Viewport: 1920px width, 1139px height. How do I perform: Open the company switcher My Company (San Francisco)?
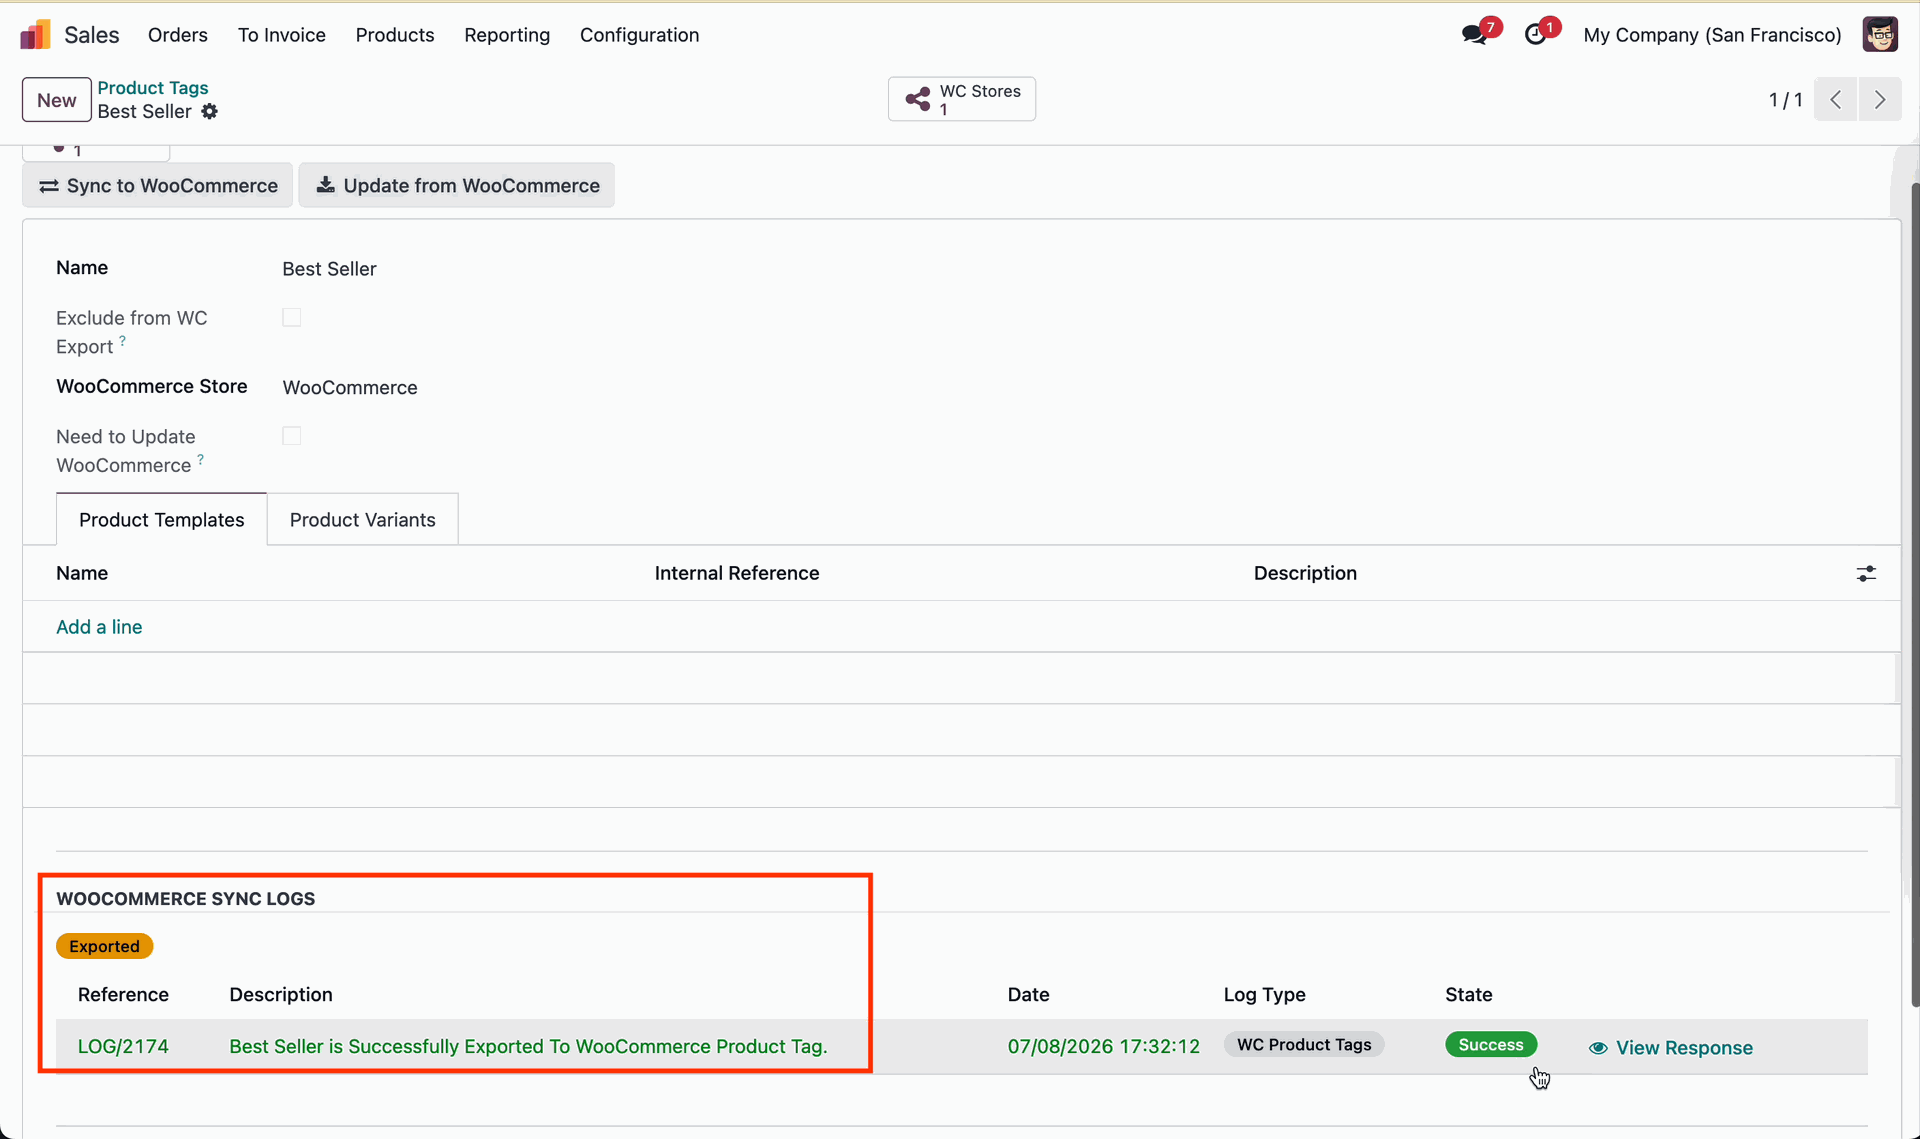(1712, 35)
